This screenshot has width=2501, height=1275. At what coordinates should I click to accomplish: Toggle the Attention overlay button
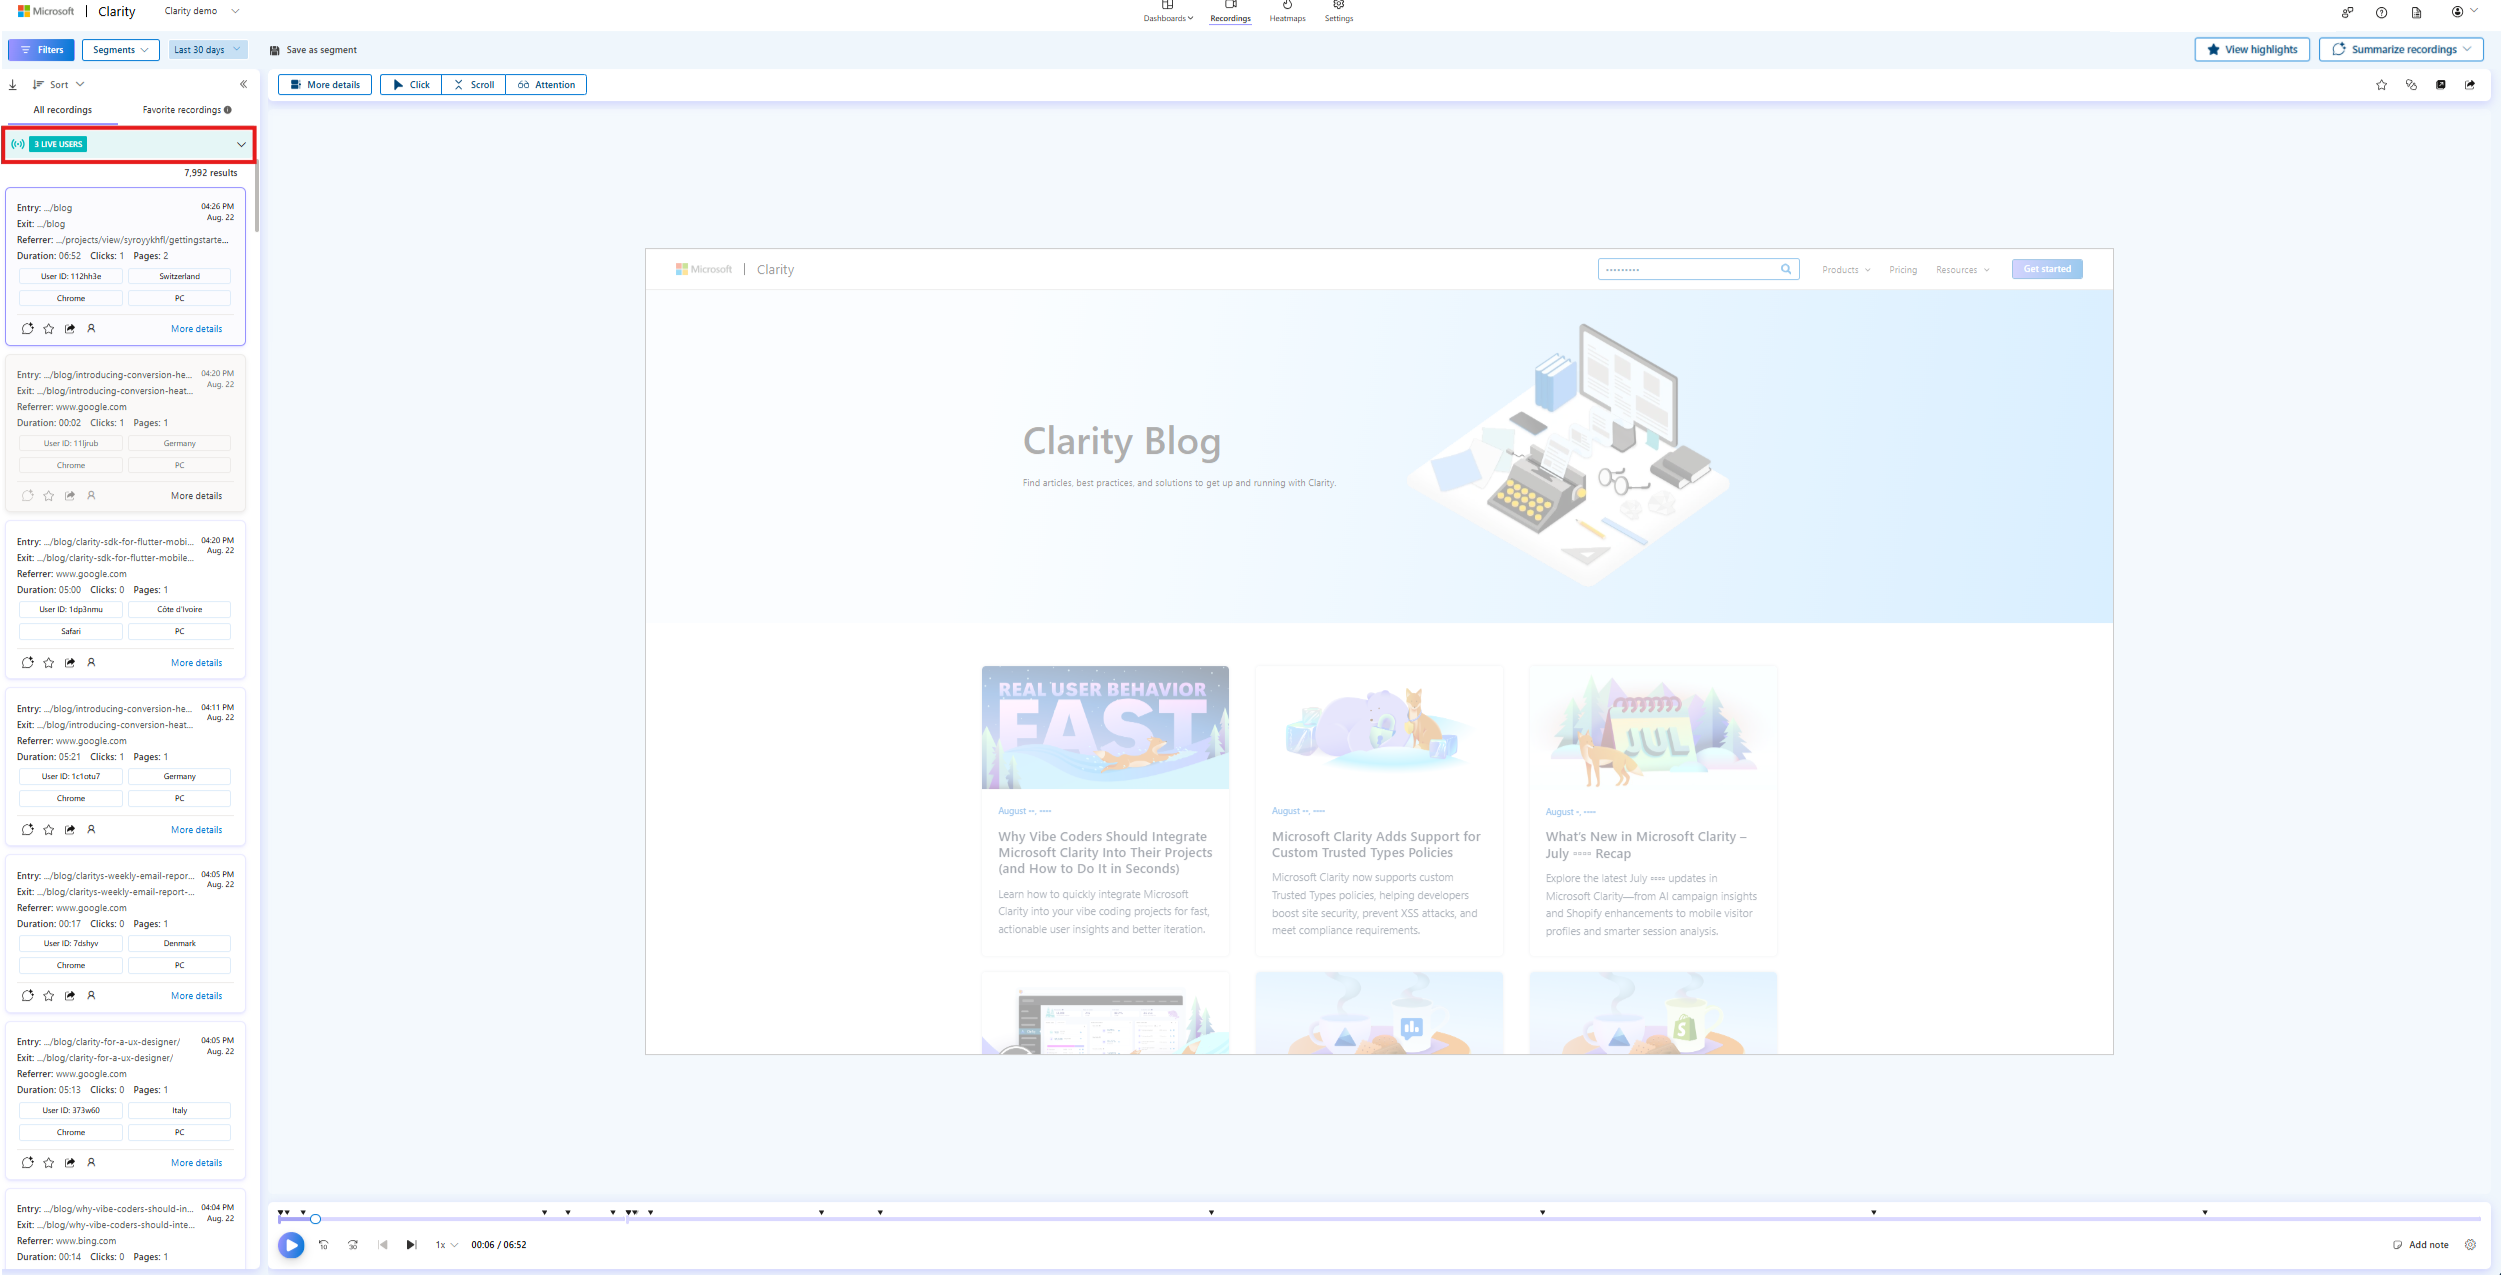pos(546,85)
